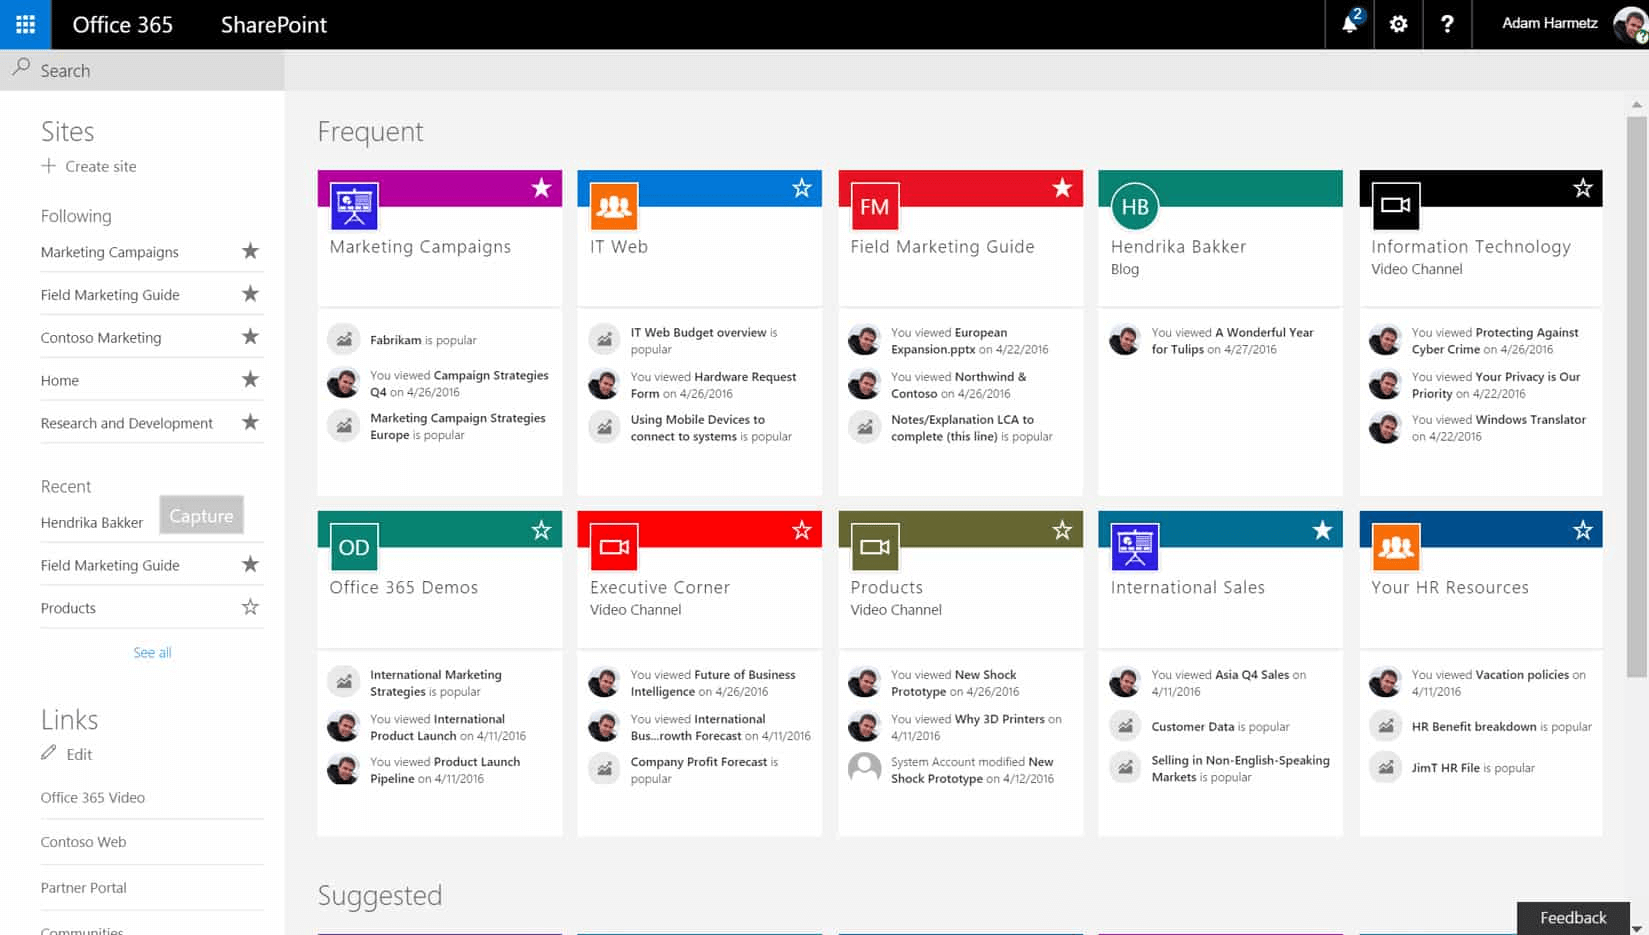Toggle star for Home in Following list
Image resolution: width=1649 pixels, height=935 pixels.
click(250, 379)
